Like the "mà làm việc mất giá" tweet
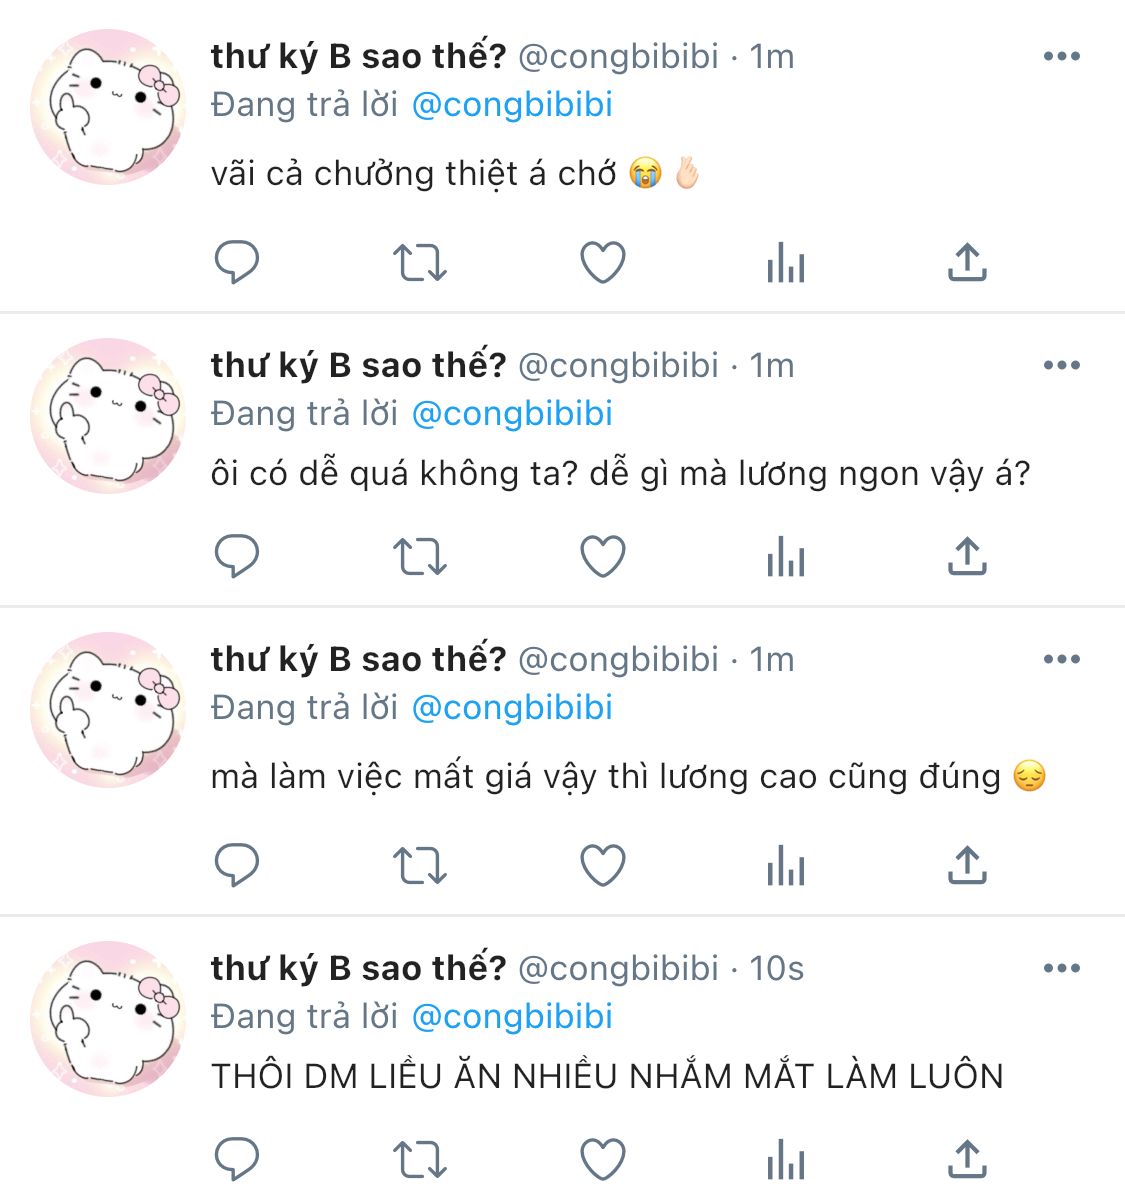Viewport: 1125px width, 1204px height. click(x=603, y=866)
